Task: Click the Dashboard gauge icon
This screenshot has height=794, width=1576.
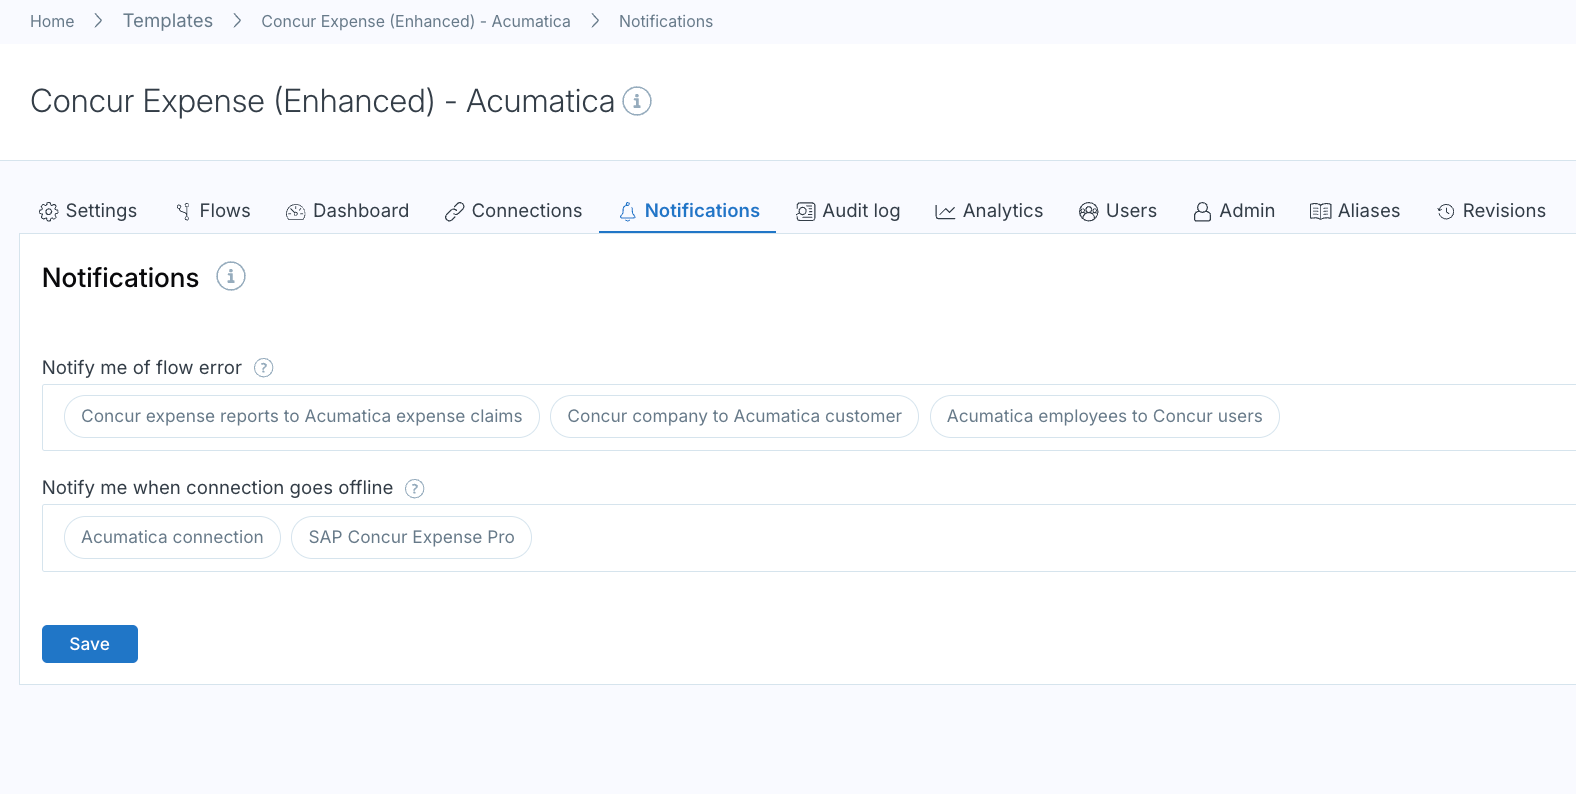Action: (296, 212)
